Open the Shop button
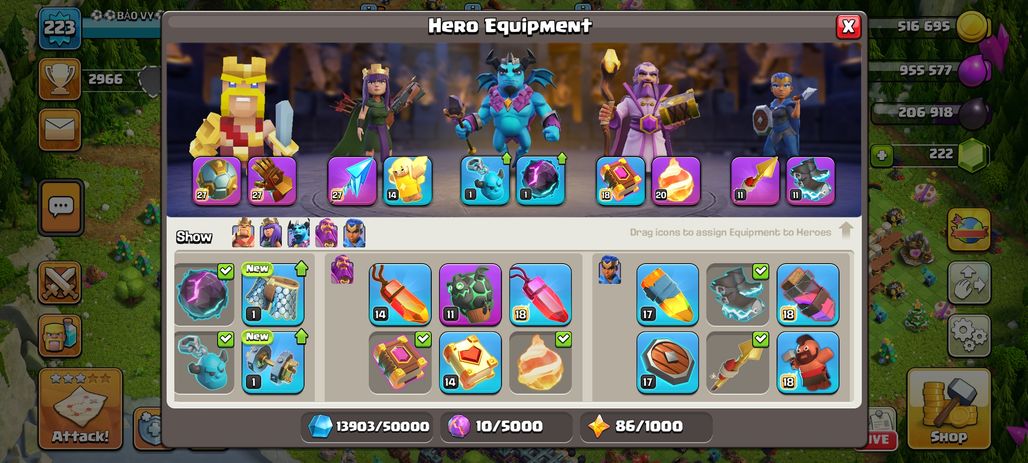 pos(948,408)
